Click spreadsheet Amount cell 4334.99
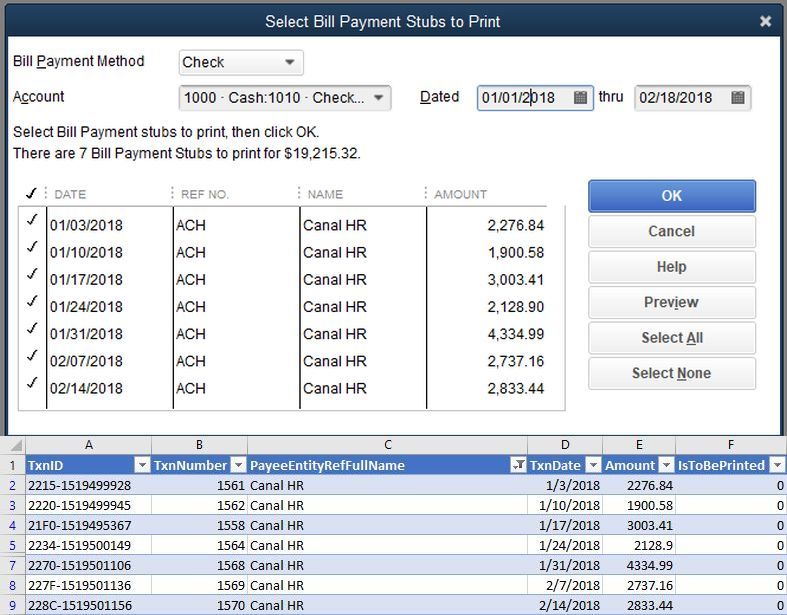This screenshot has width=787, height=615. (x=639, y=565)
